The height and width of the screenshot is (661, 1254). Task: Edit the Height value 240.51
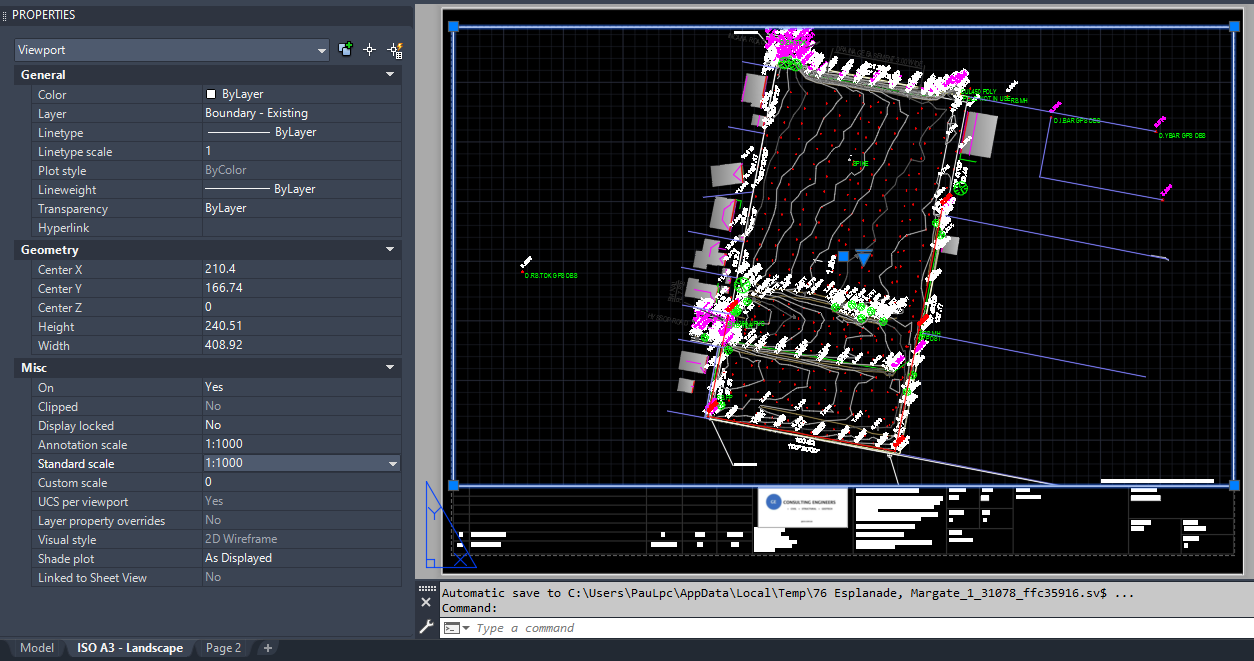[302, 326]
